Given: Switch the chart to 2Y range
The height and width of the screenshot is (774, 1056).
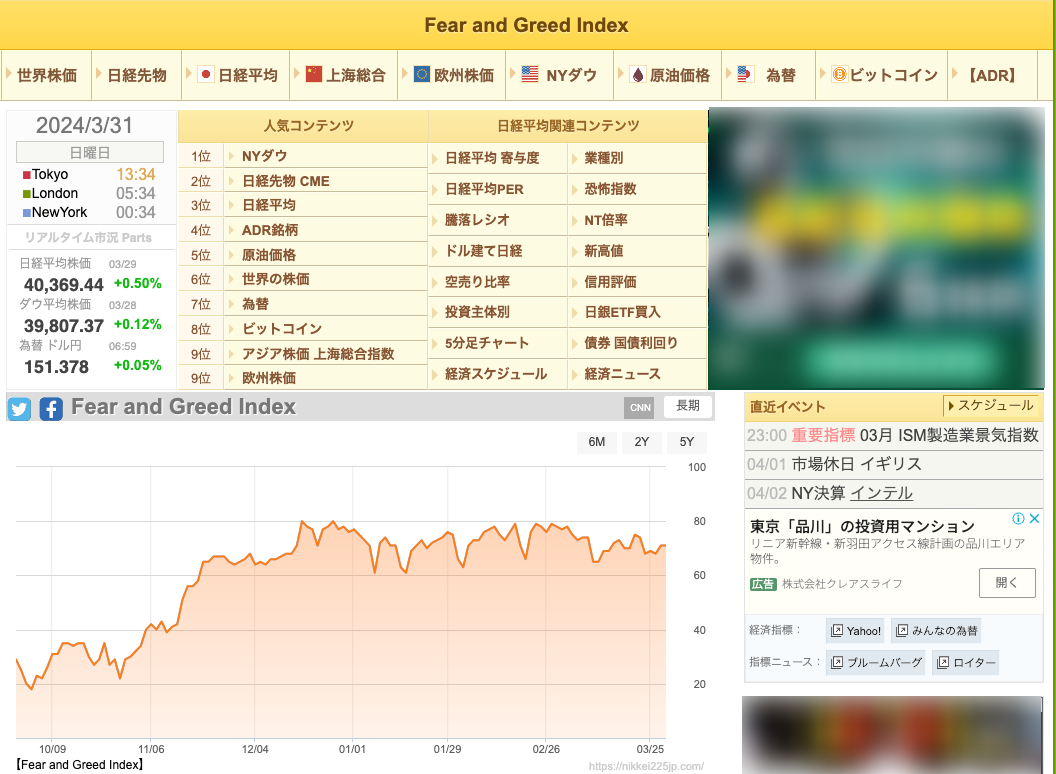Looking at the screenshot, I should pyautogui.click(x=642, y=441).
